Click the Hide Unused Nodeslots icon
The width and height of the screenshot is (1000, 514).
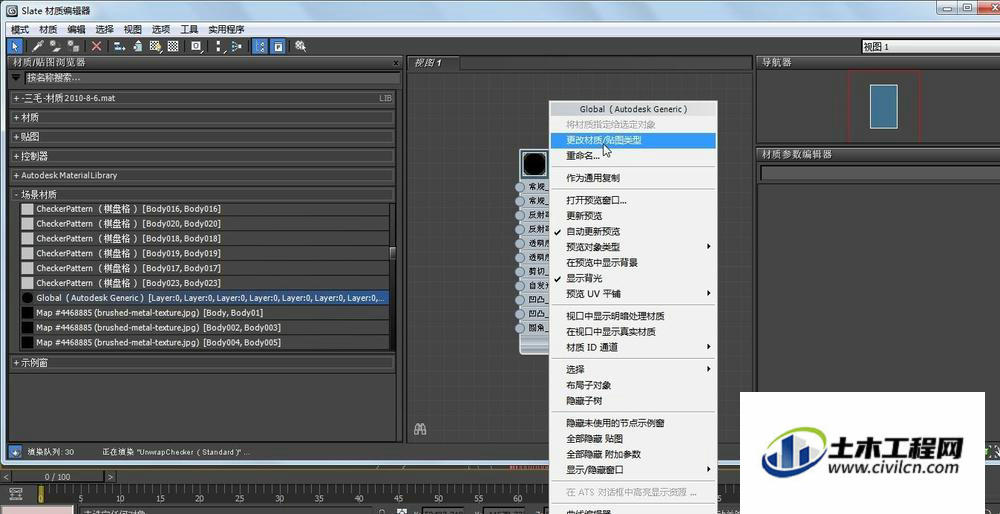tap(137, 46)
